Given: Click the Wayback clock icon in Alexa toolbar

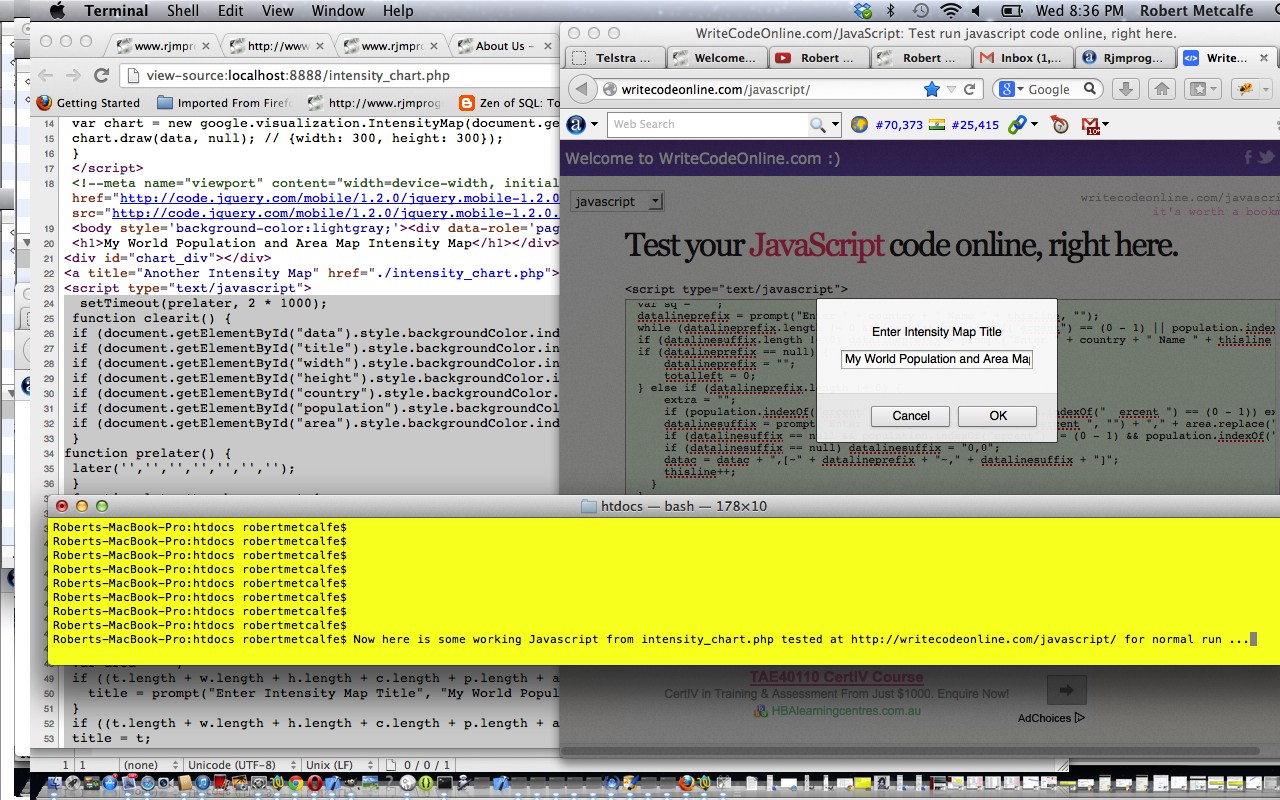Looking at the screenshot, I should click(1060, 125).
